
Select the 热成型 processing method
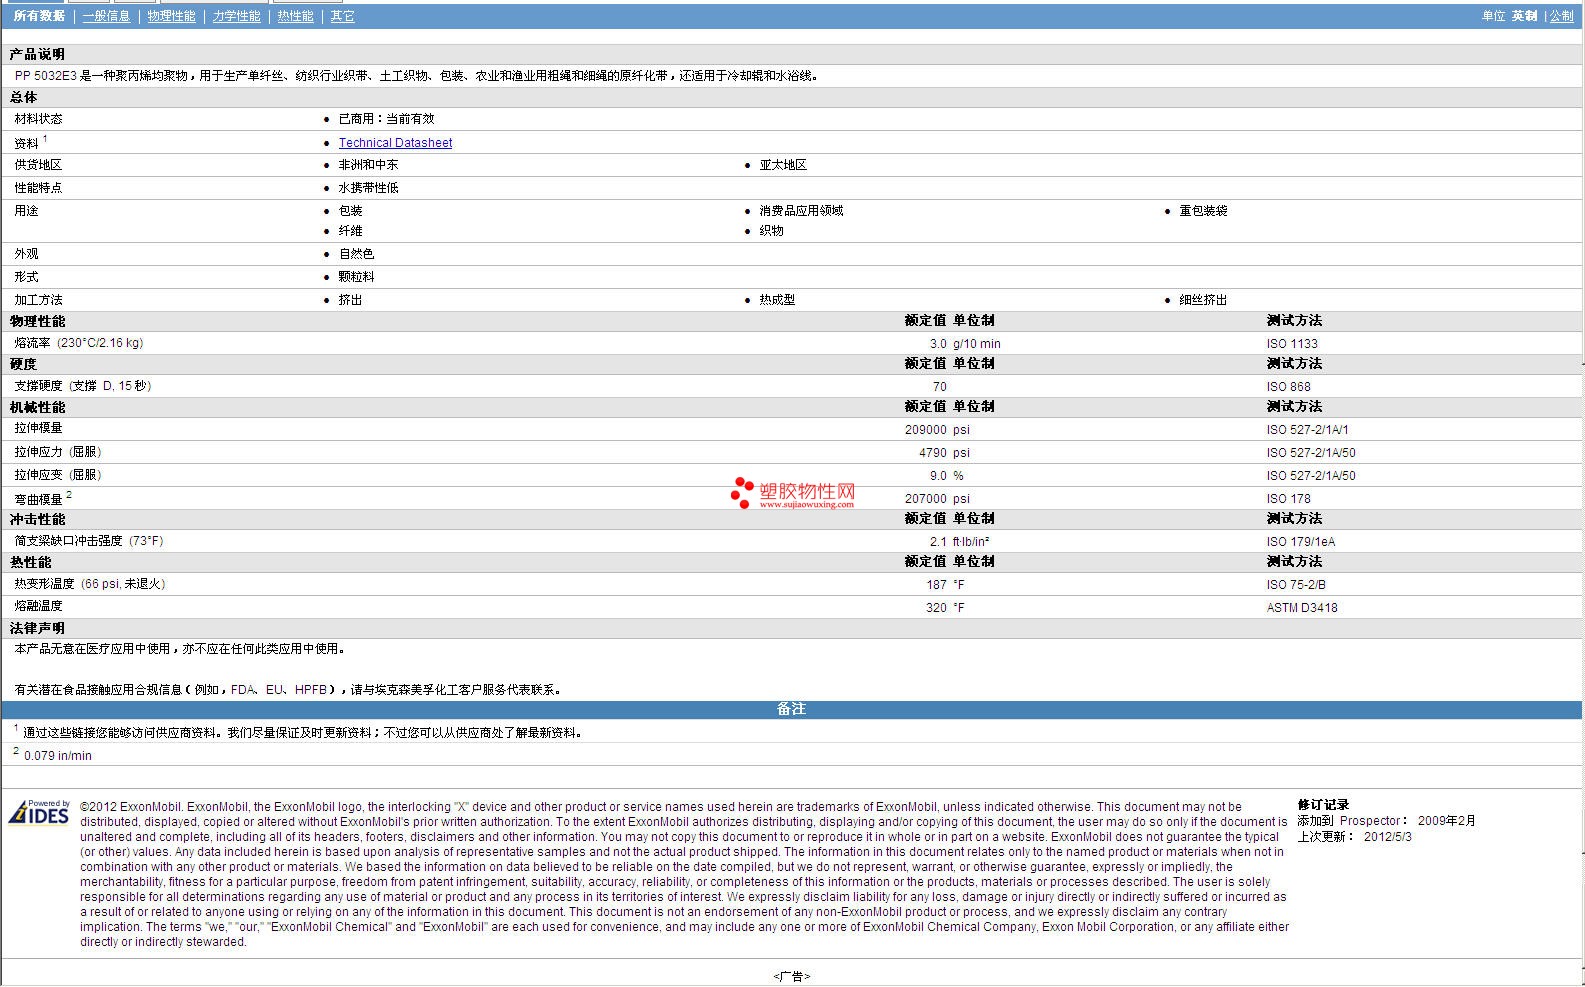(777, 300)
